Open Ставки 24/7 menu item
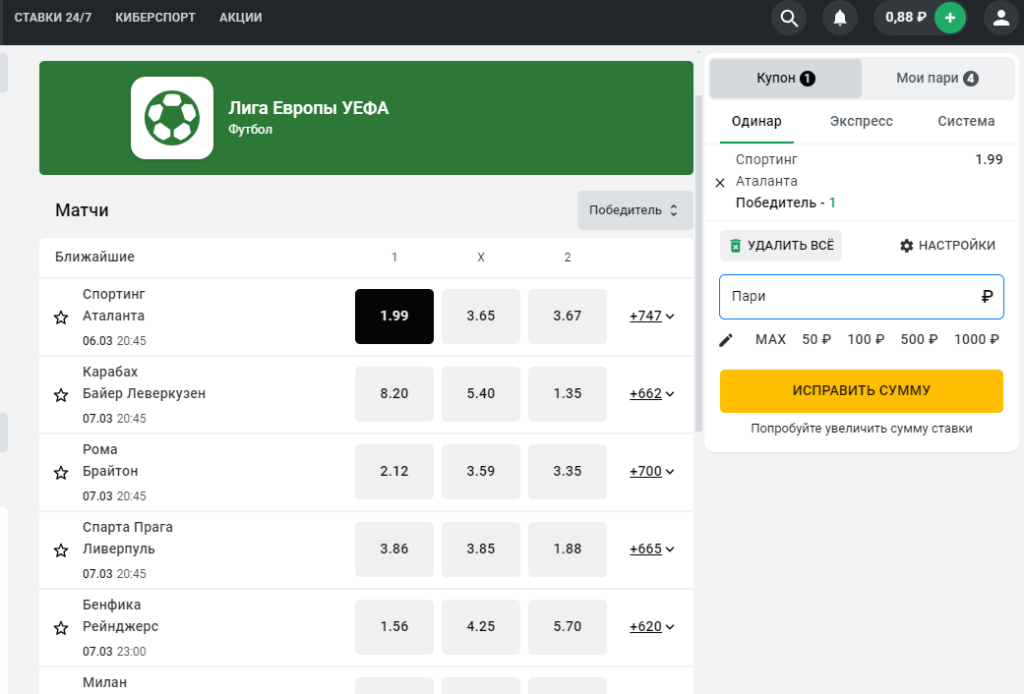This screenshot has height=694, width=1024. tap(53, 18)
